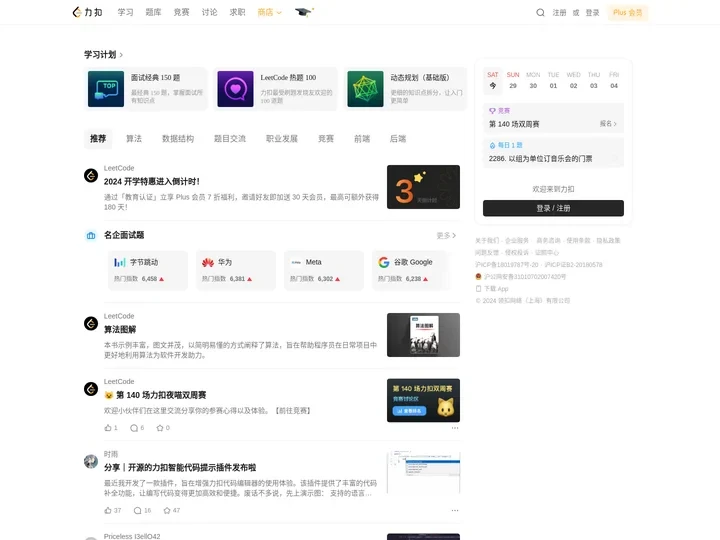Open daily problem 2286. 以组为单位订音乐会的门票
The width and height of the screenshot is (720, 540).
540,159
